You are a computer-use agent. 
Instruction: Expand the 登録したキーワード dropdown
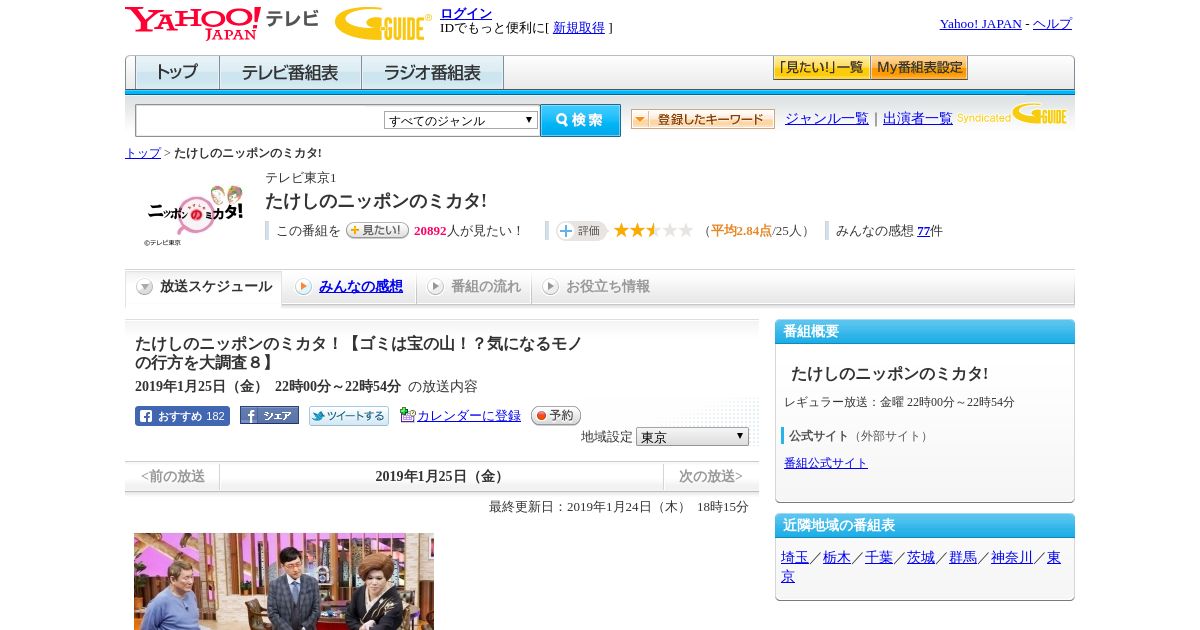coord(703,119)
